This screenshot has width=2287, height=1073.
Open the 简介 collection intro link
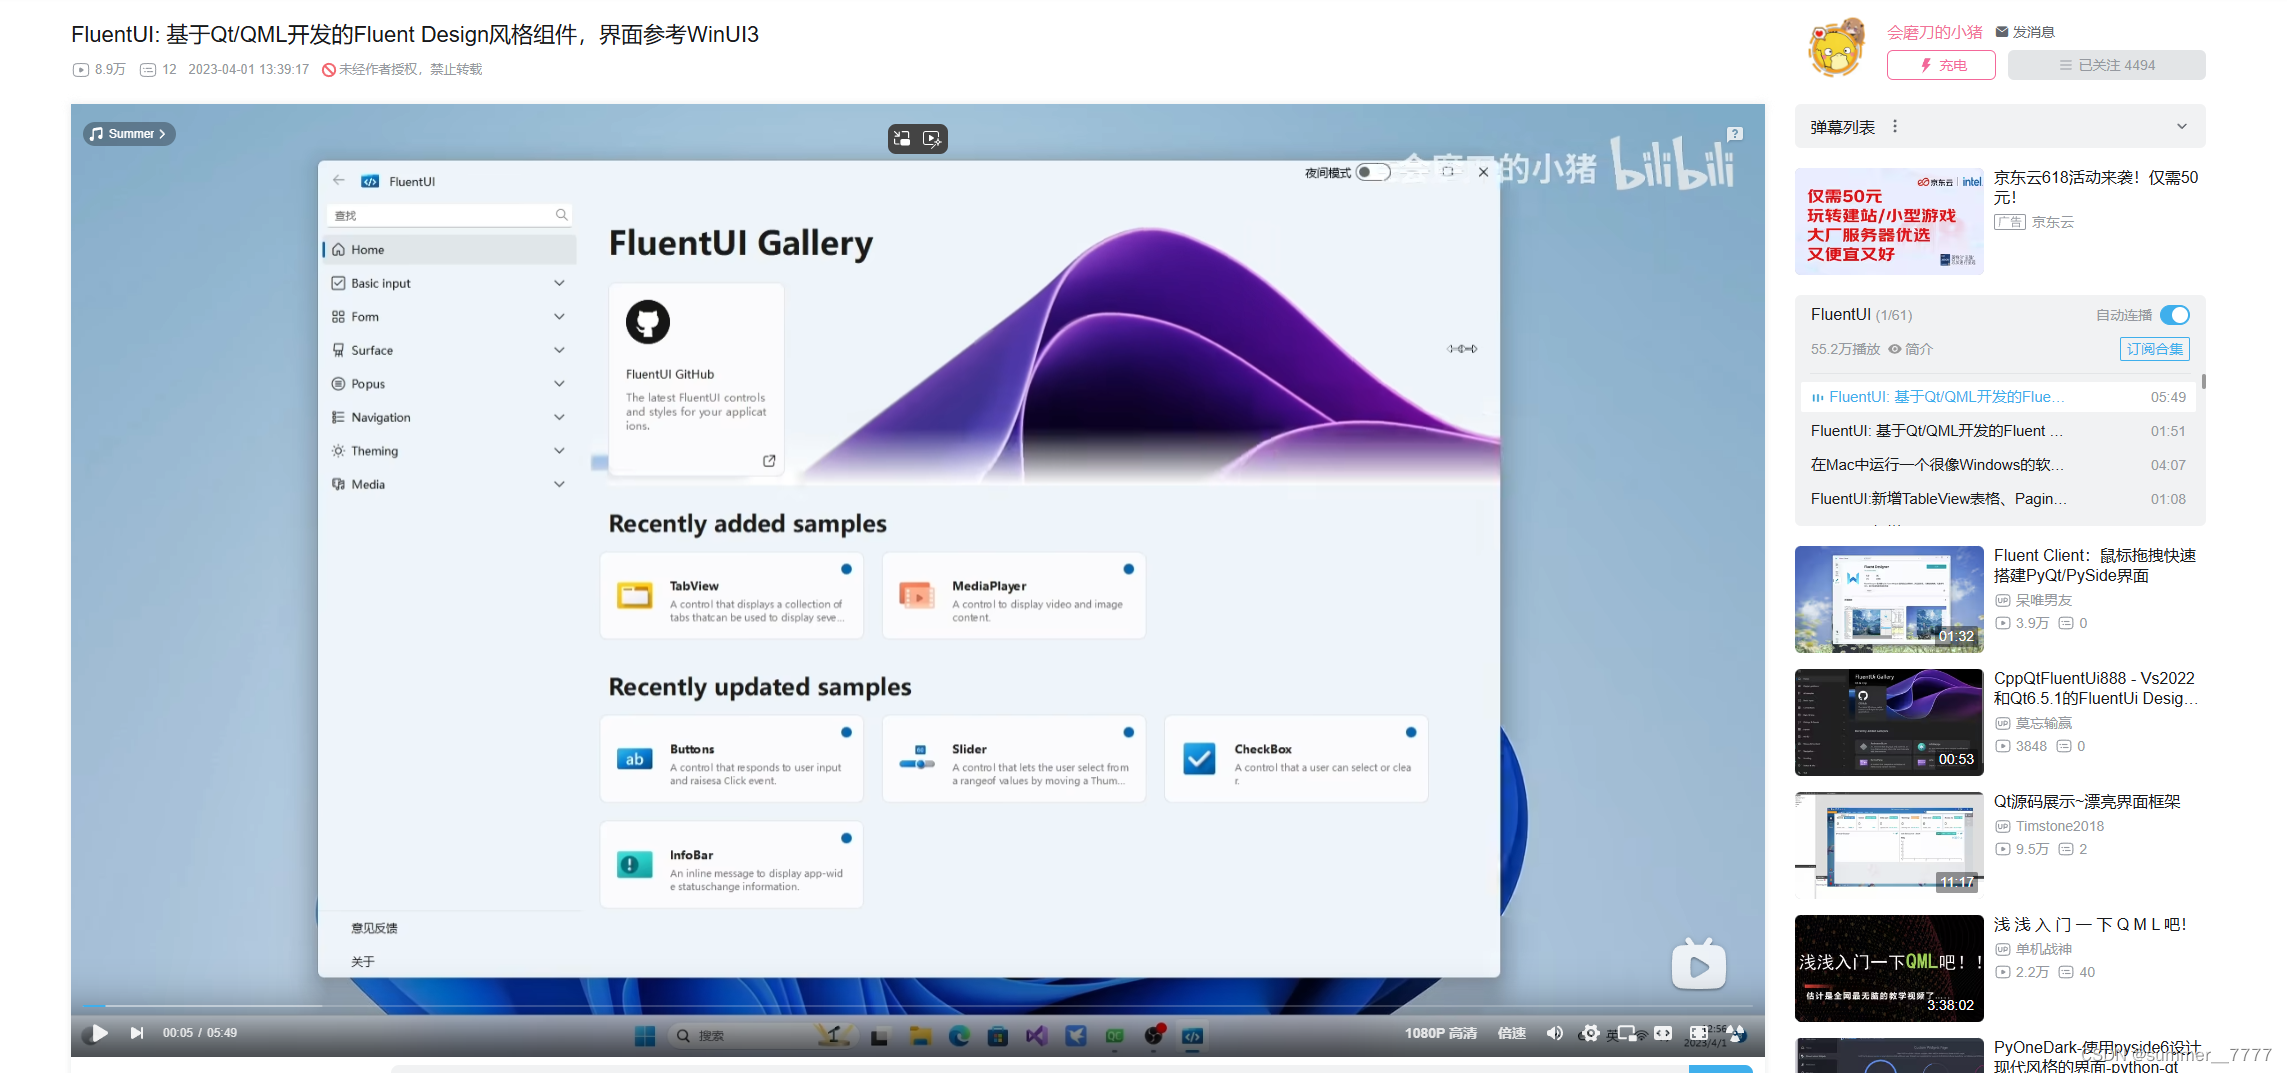1910,349
